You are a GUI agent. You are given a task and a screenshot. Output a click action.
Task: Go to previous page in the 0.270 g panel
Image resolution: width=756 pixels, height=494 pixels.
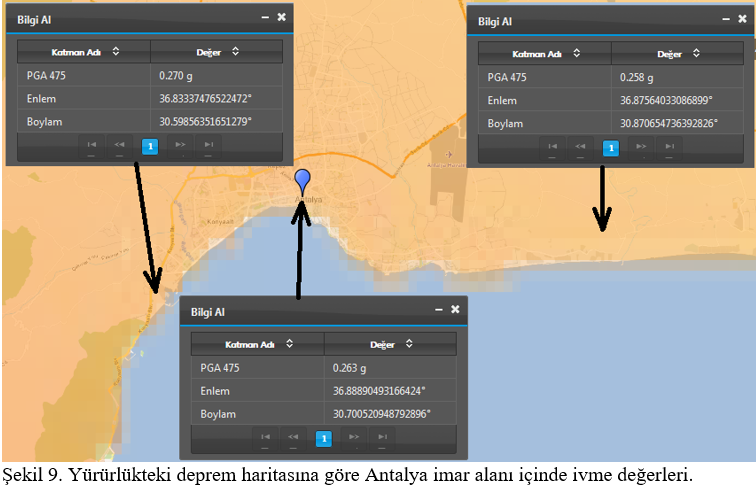point(119,145)
